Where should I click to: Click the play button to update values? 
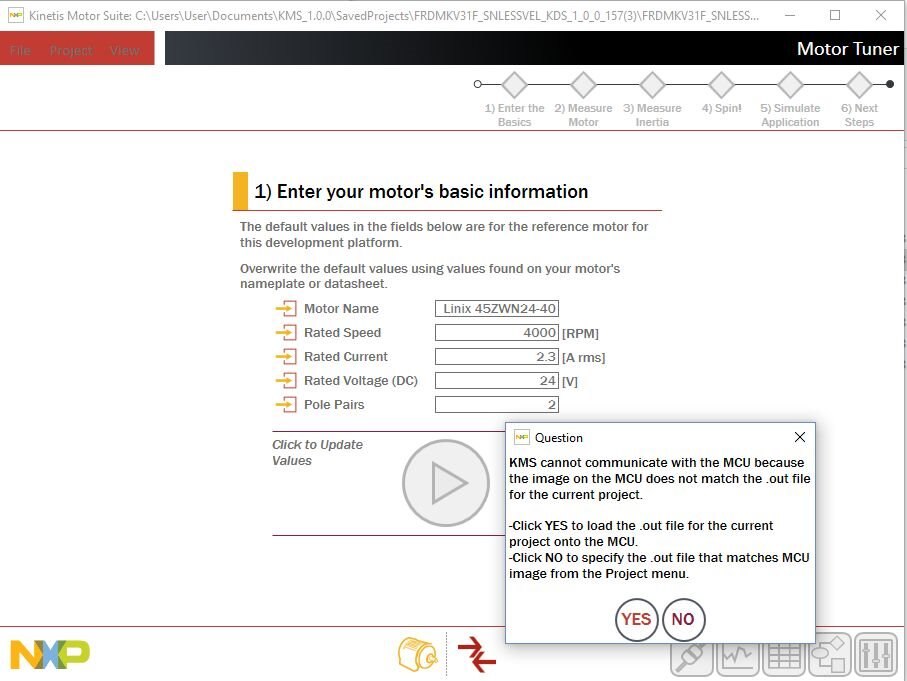[446, 483]
